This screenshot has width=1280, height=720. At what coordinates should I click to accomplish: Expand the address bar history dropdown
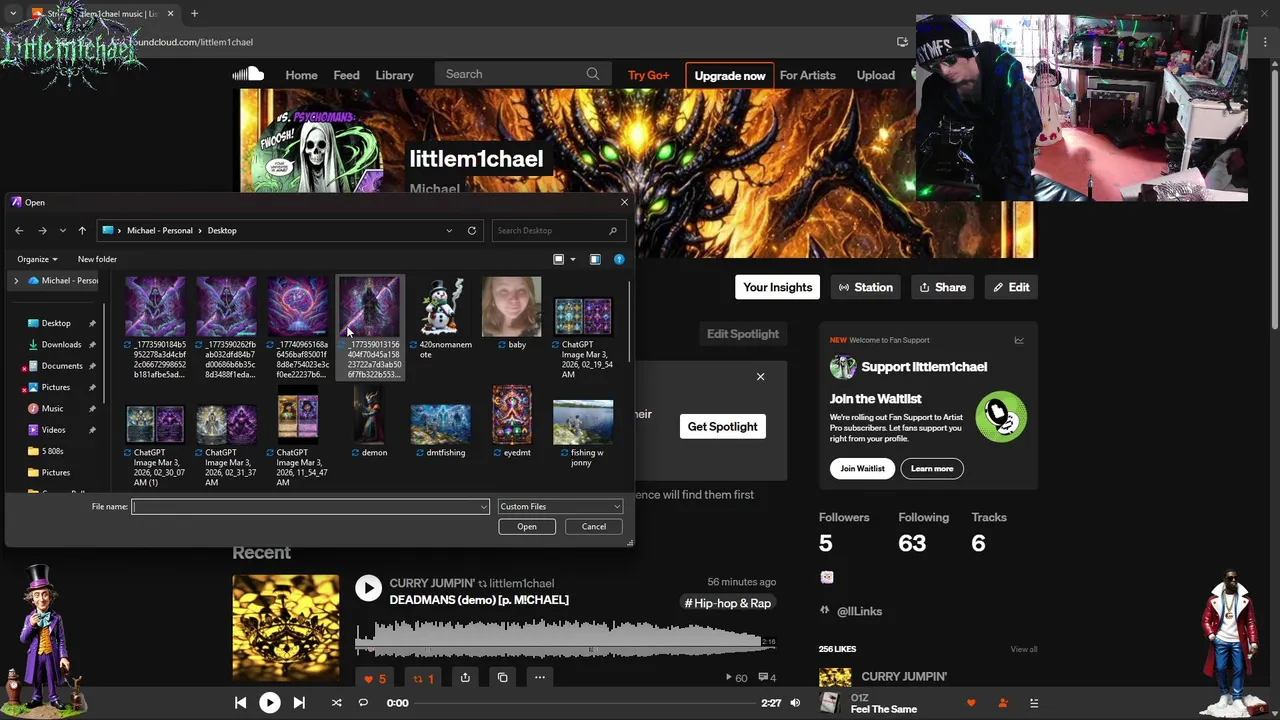[449, 231]
